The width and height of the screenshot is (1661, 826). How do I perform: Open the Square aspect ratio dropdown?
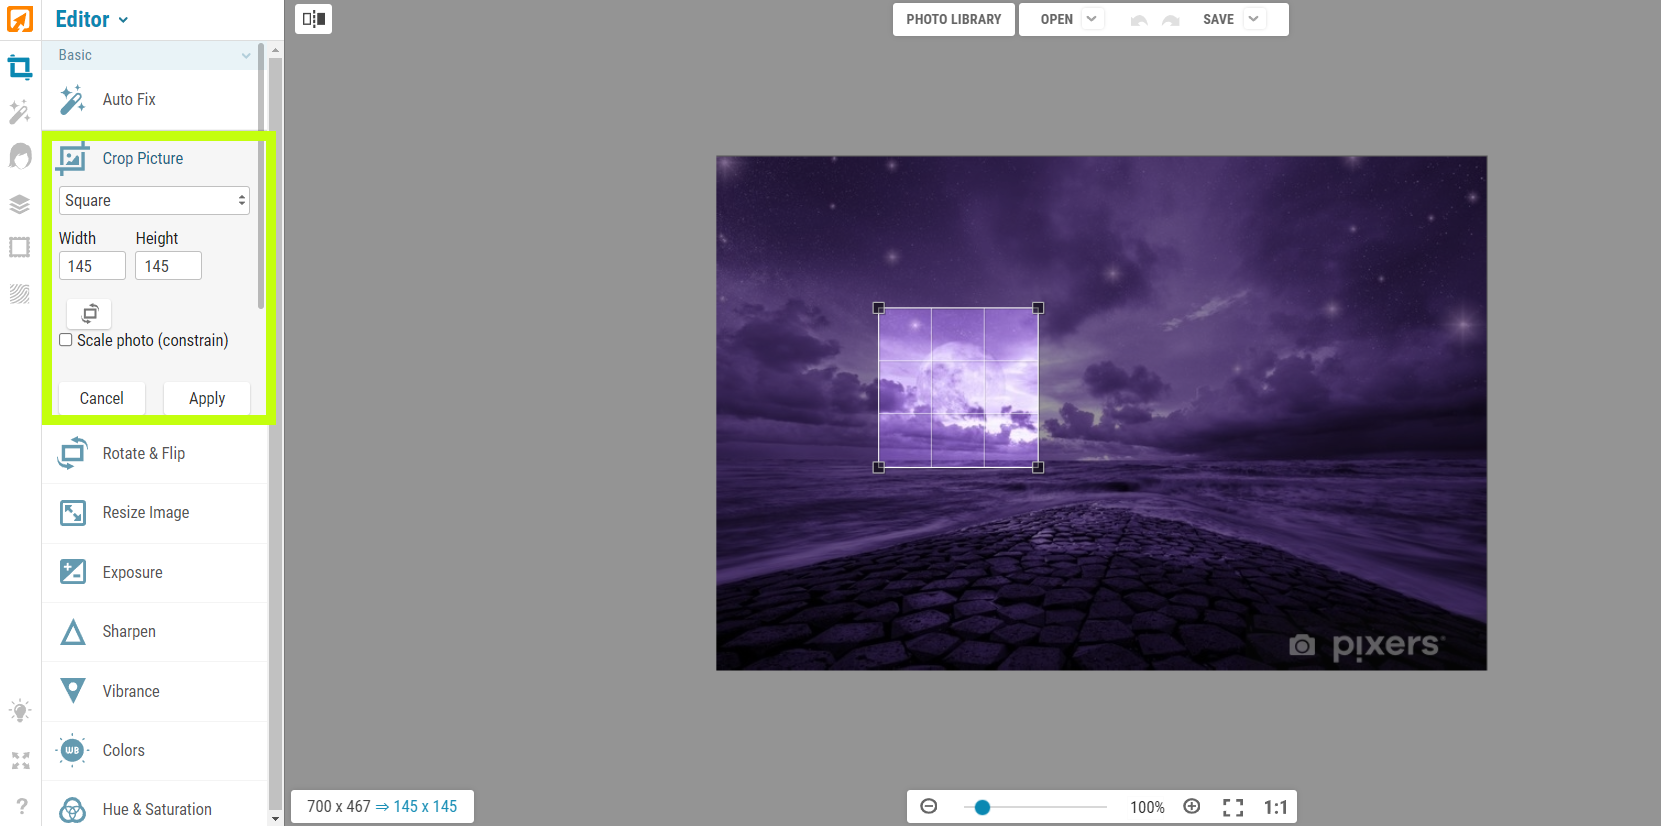point(154,200)
